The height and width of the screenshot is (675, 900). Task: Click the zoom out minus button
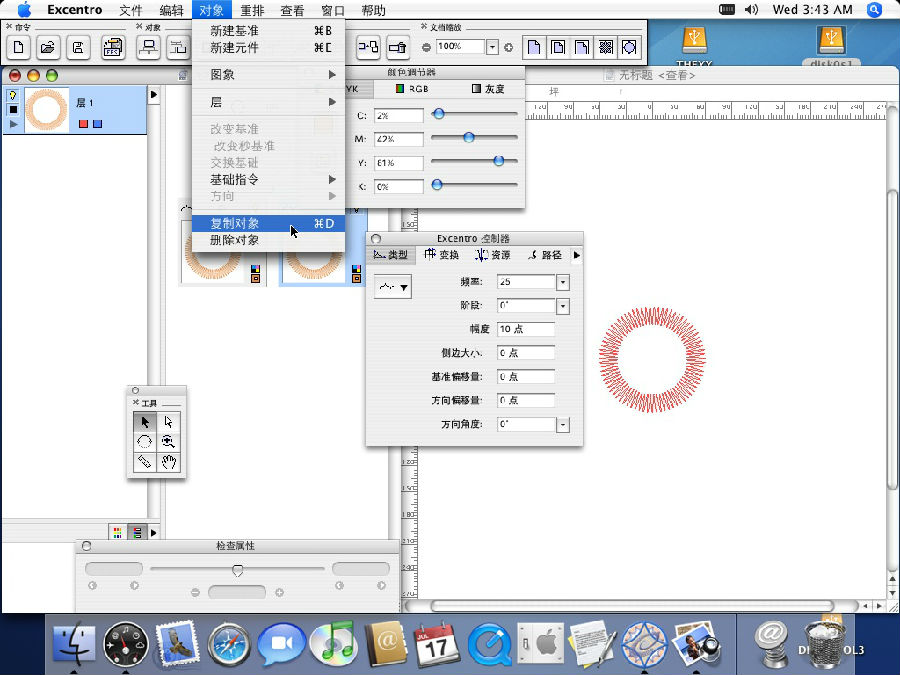427,47
